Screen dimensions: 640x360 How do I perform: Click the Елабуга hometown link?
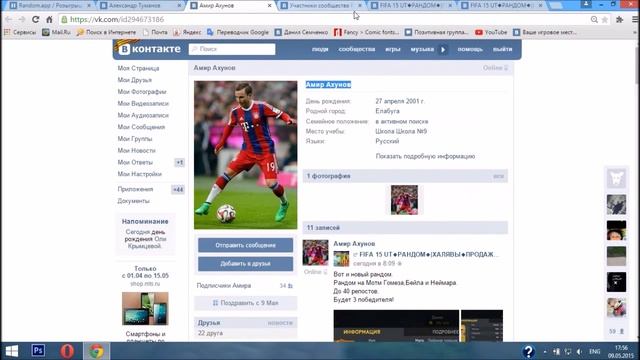point(387,111)
